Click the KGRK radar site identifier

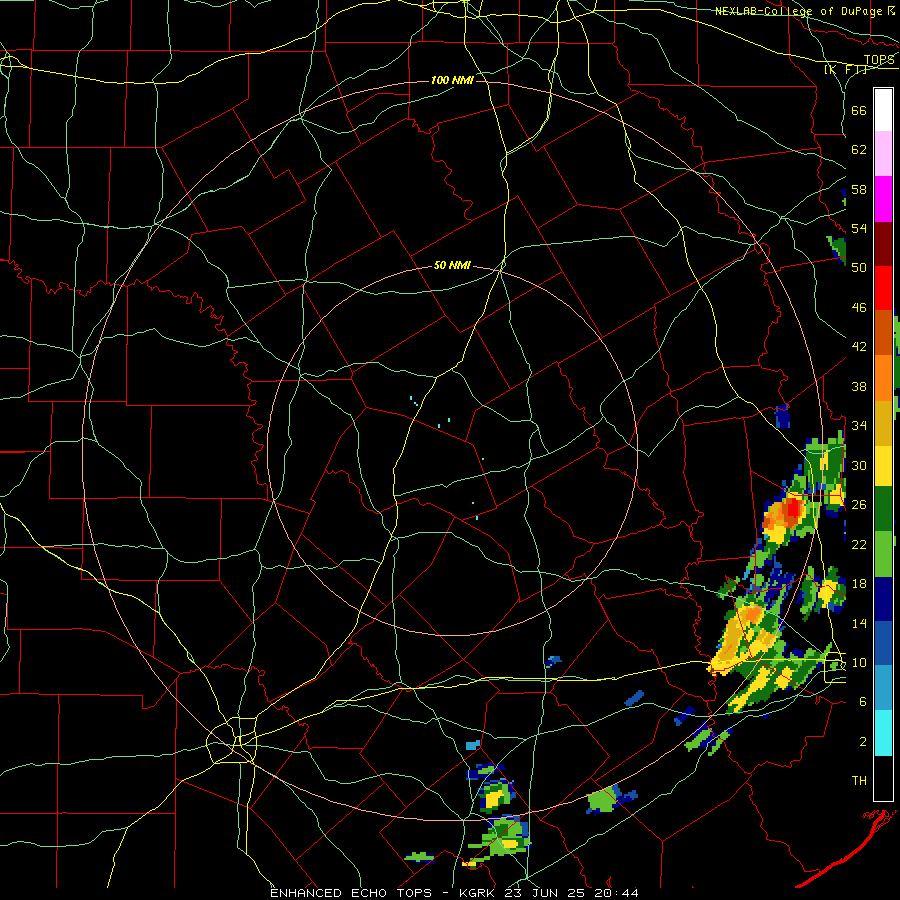click(479, 893)
